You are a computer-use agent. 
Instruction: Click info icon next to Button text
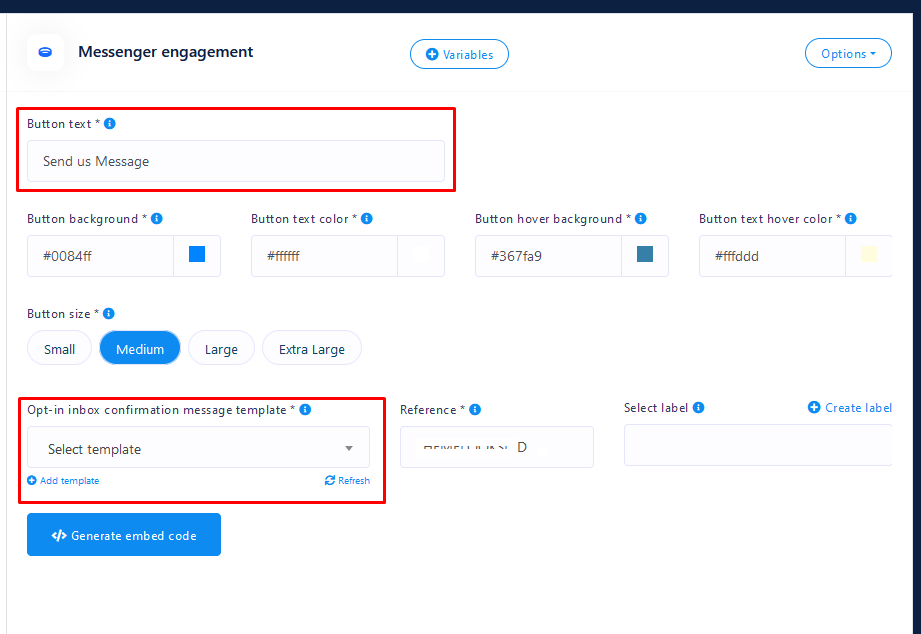(x=110, y=124)
